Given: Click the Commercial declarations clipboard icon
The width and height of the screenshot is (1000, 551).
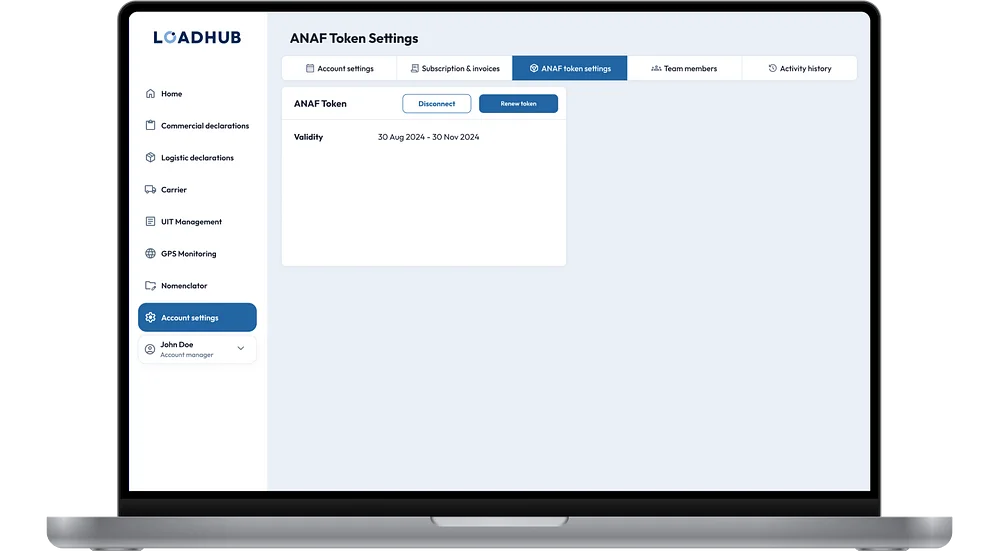Looking at the screenshot, I should click(x=151, y=126).
